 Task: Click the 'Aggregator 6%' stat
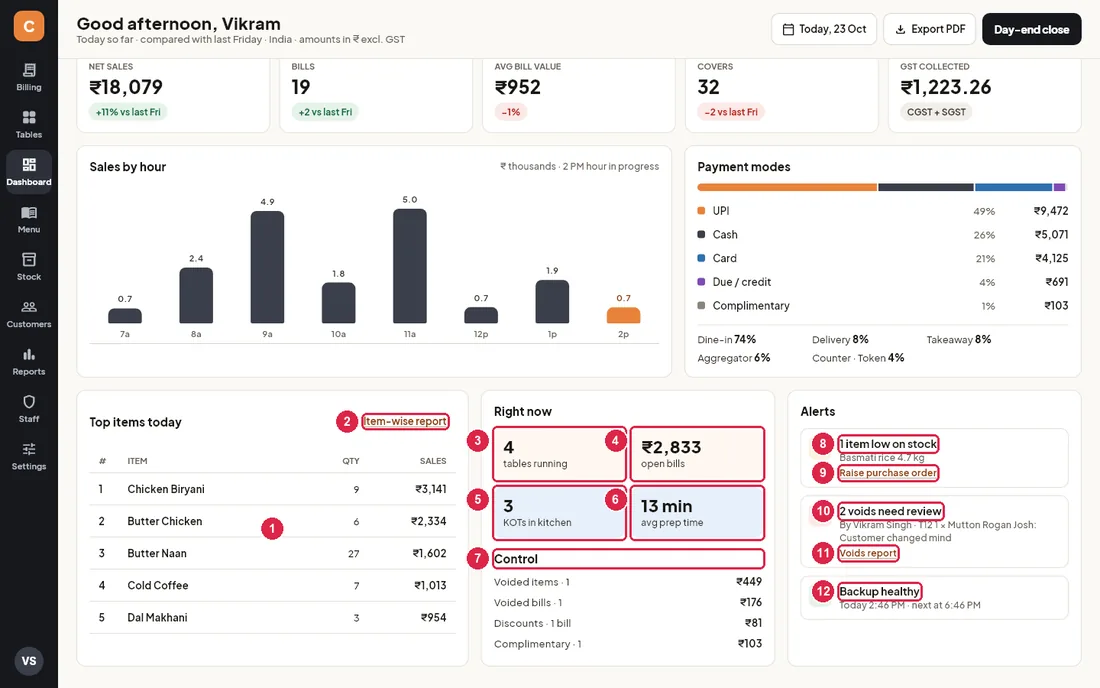734,358
